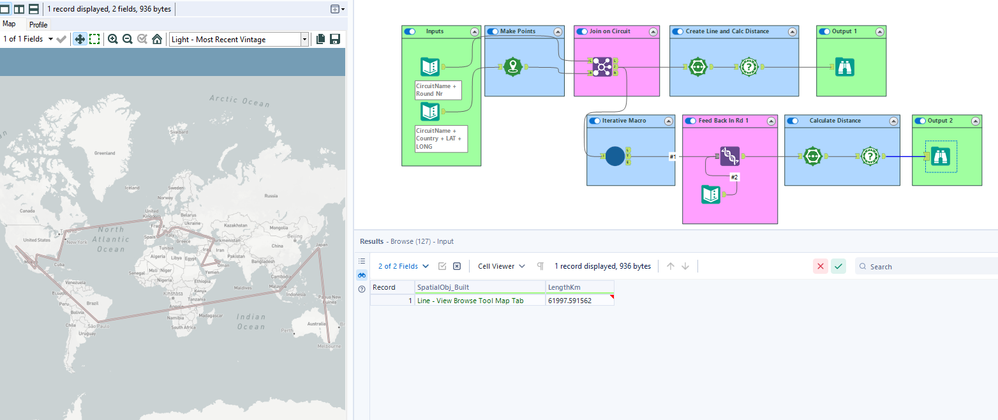Copy the map image
The height and width of the screenshot is (420, 998).
click(x=320, y=39)
